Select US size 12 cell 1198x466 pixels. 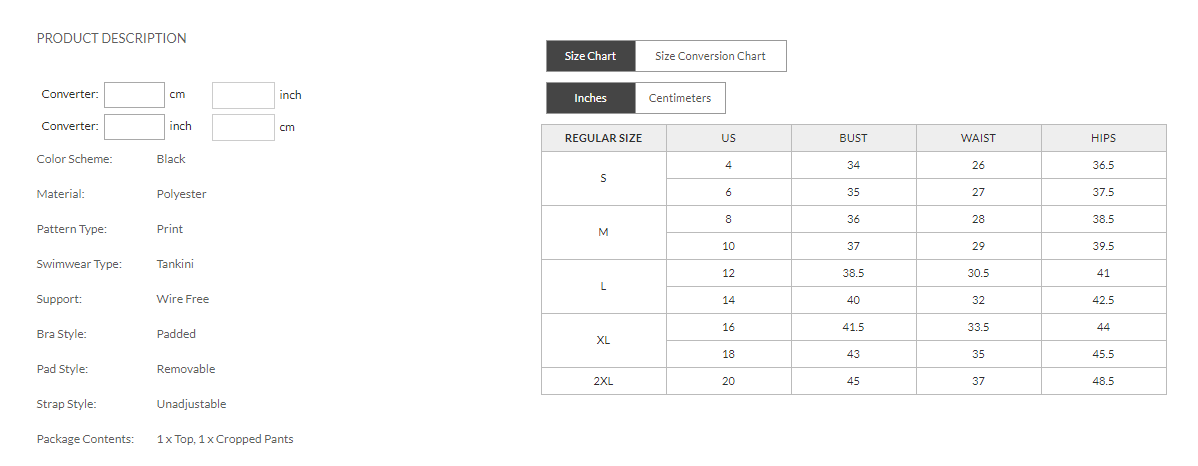(x=728, y=273)
